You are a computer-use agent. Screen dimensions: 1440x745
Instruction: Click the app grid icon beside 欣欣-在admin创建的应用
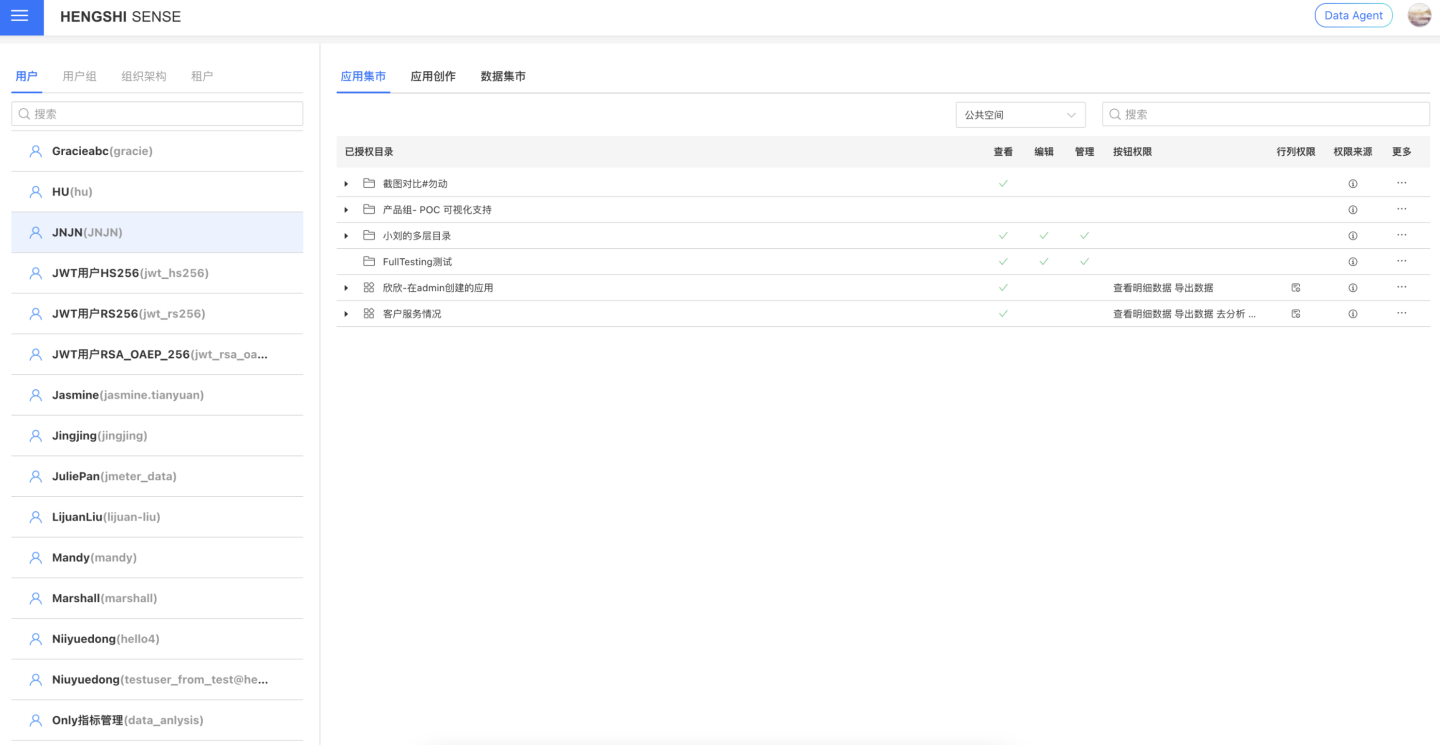point(369,288)
